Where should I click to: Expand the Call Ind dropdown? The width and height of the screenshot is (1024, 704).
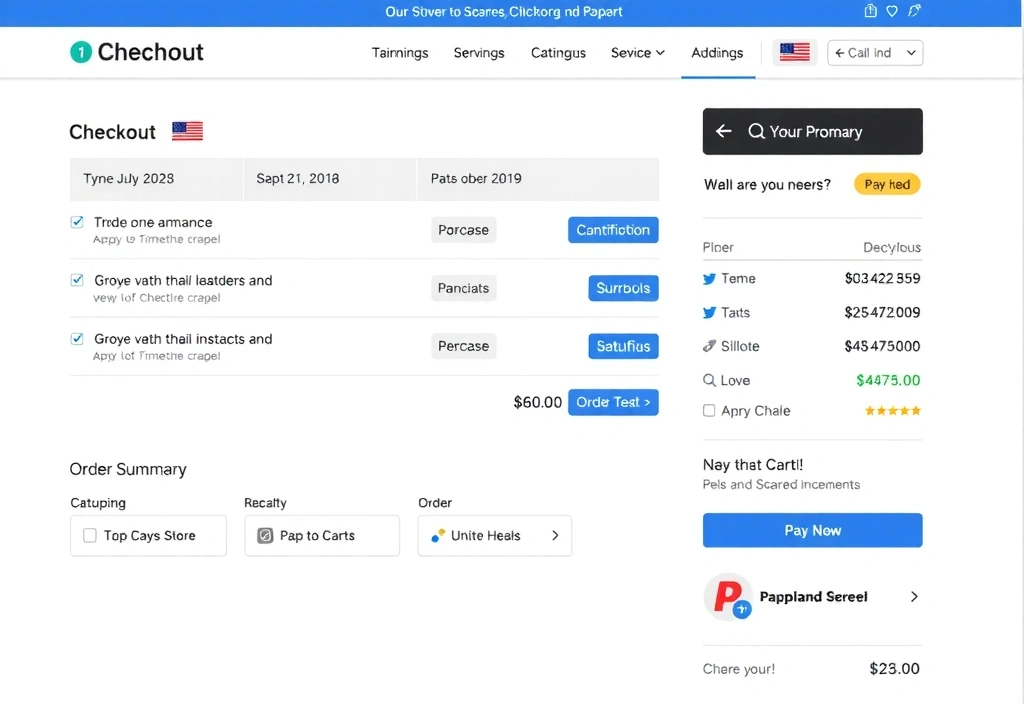coord(875,52)
